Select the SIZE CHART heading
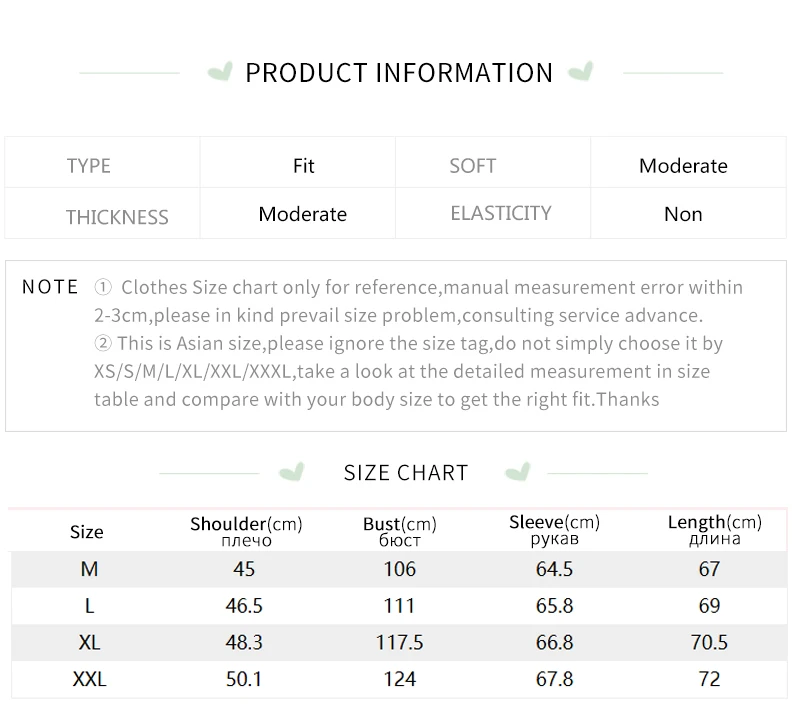Screen dimensions: 800x716 406,473
